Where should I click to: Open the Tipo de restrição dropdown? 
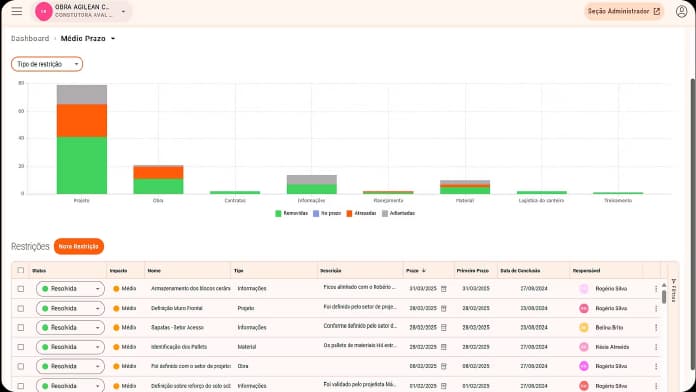point(47,64)
